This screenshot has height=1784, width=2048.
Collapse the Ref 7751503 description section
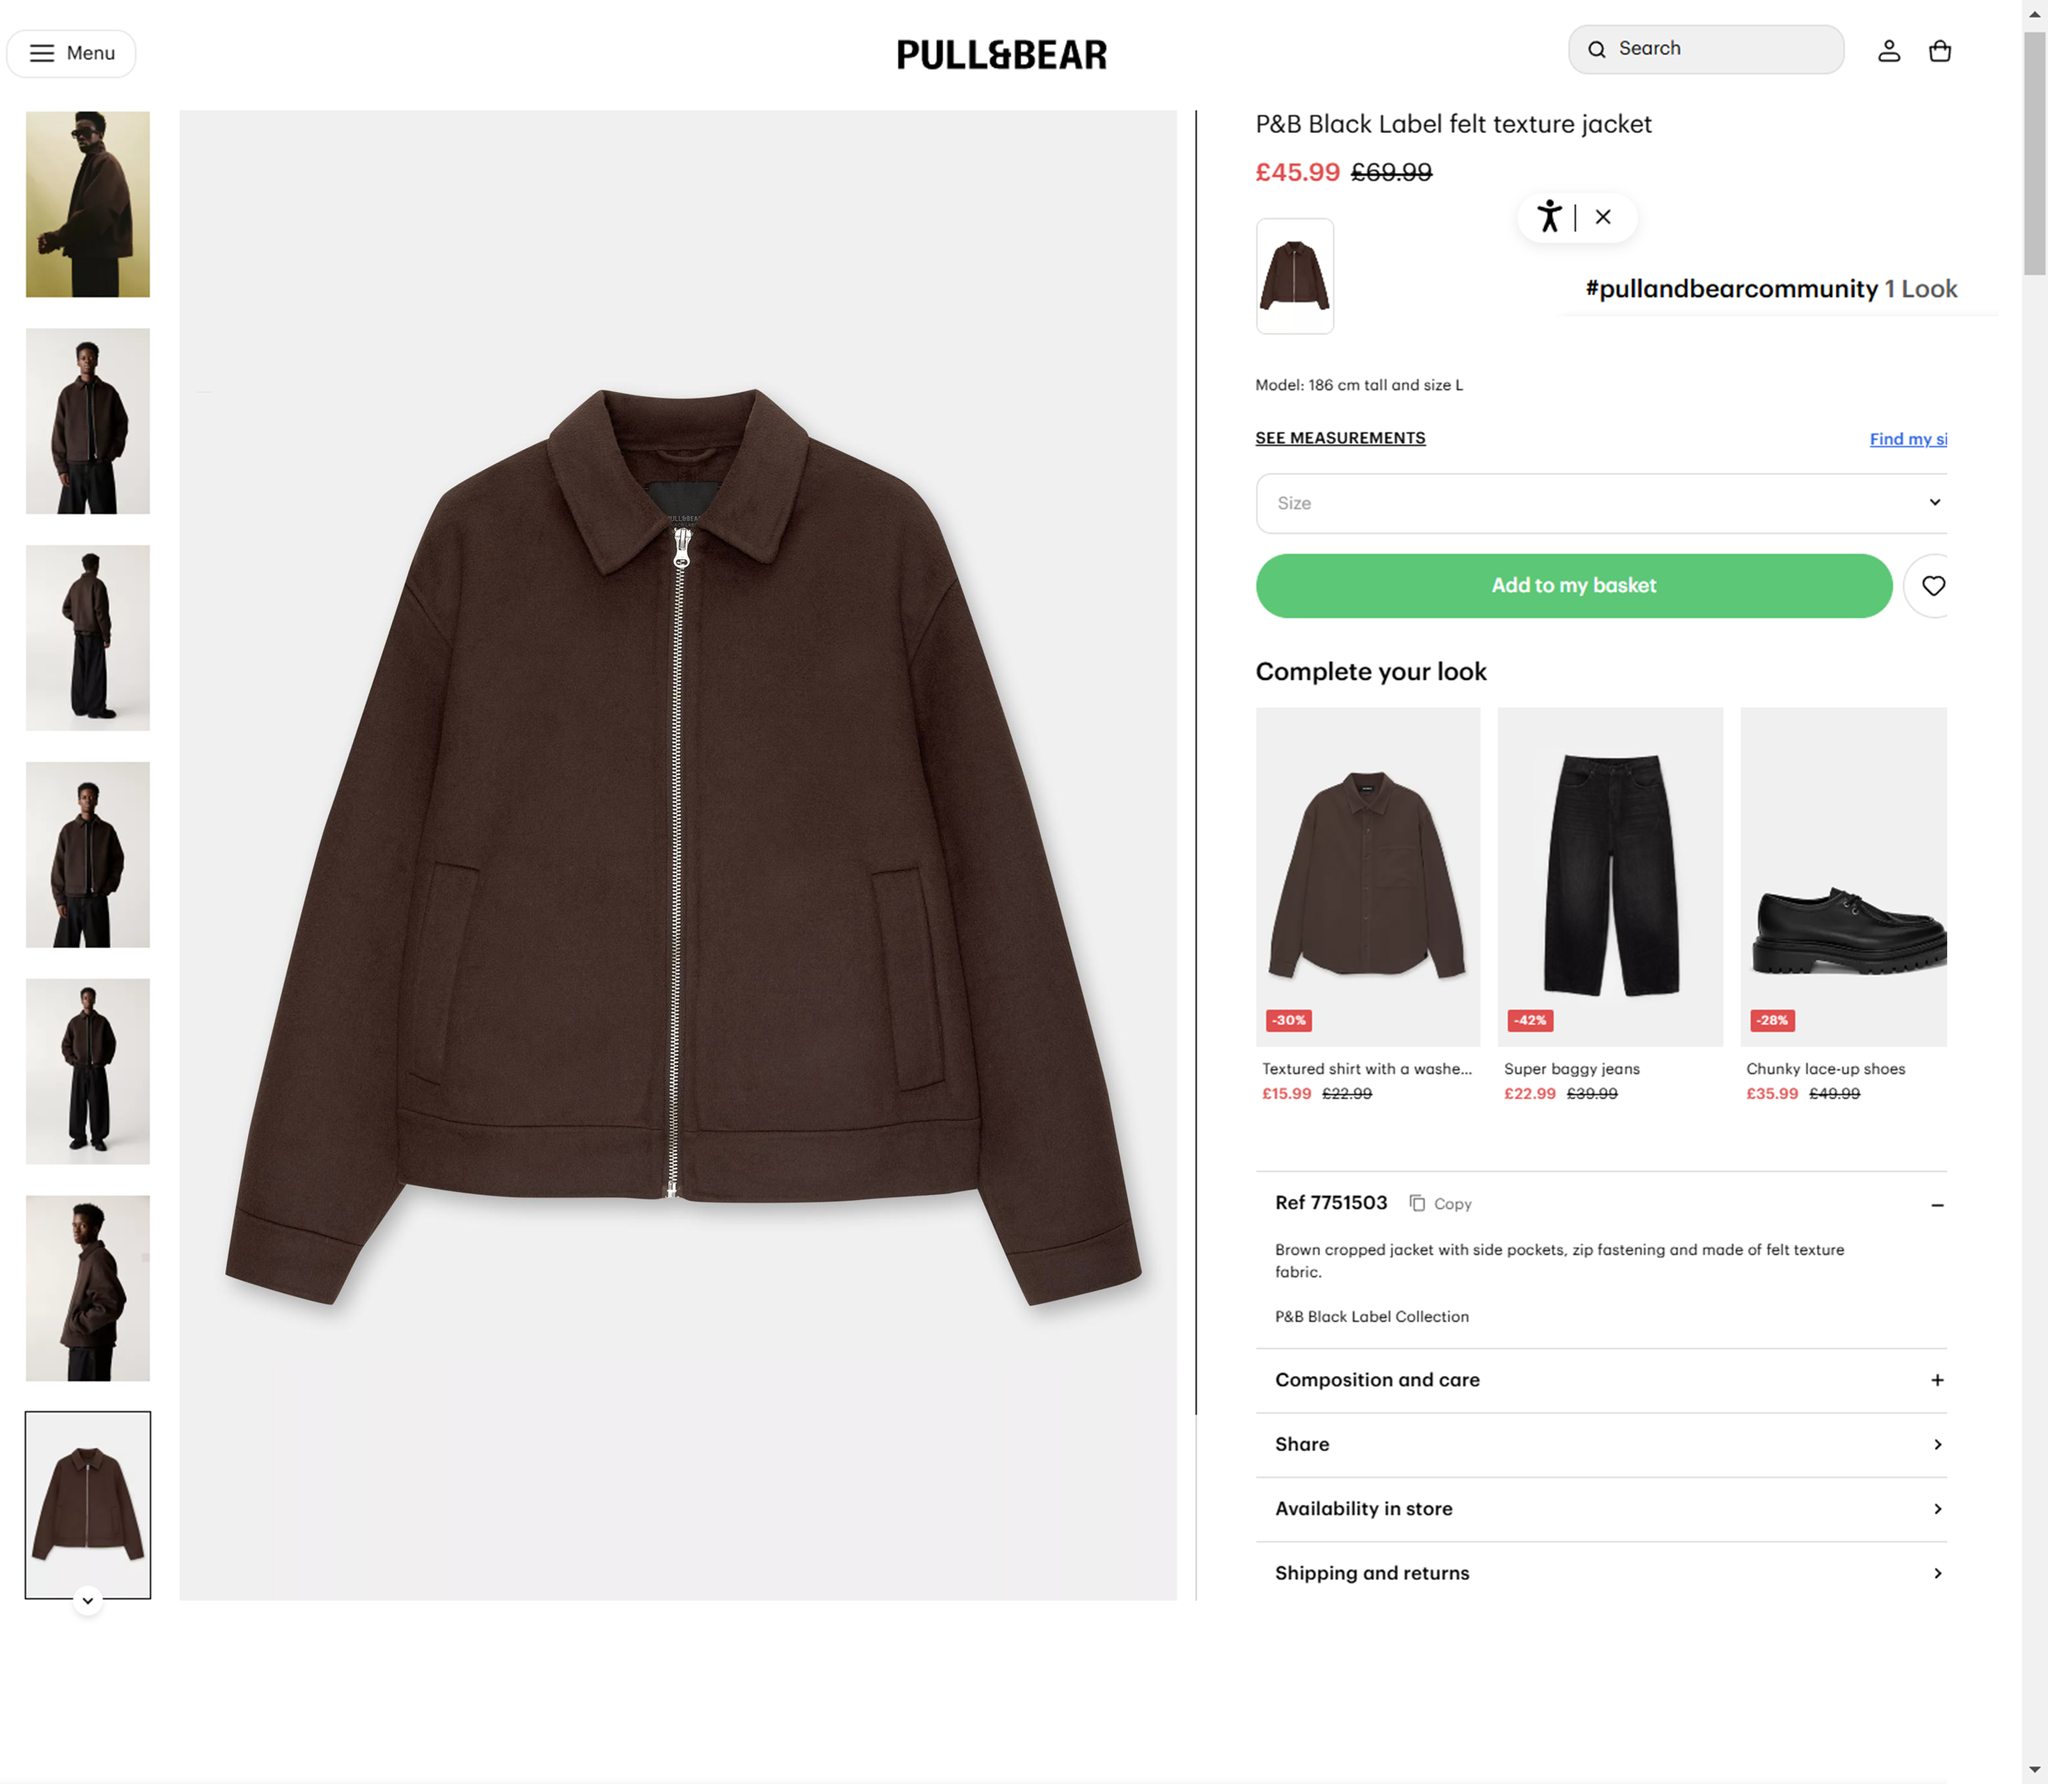click(x=1936, y=1205)
